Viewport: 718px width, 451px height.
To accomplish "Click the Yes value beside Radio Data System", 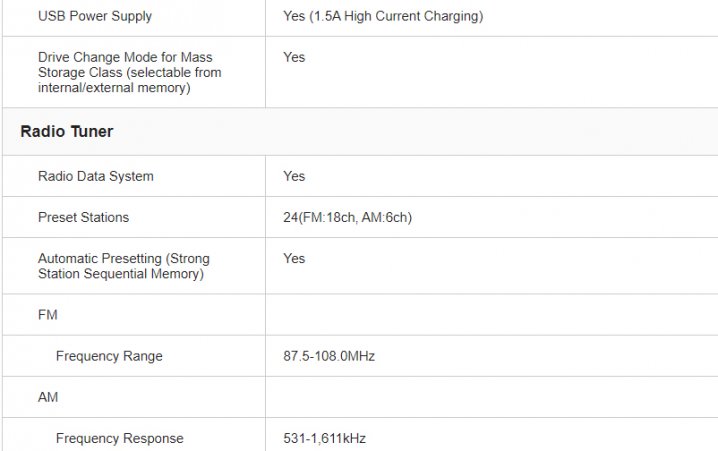I will 294,176.
